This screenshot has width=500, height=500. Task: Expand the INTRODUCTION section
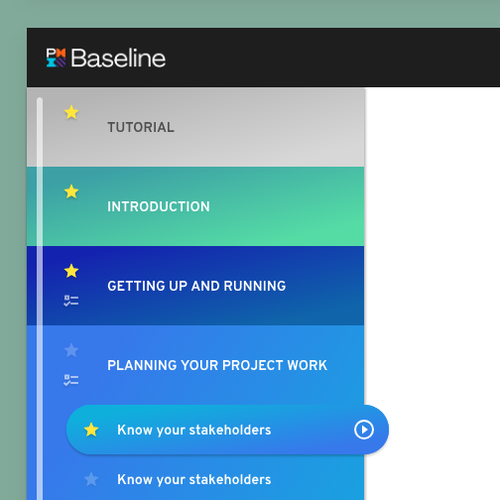(x=196, y=206)
